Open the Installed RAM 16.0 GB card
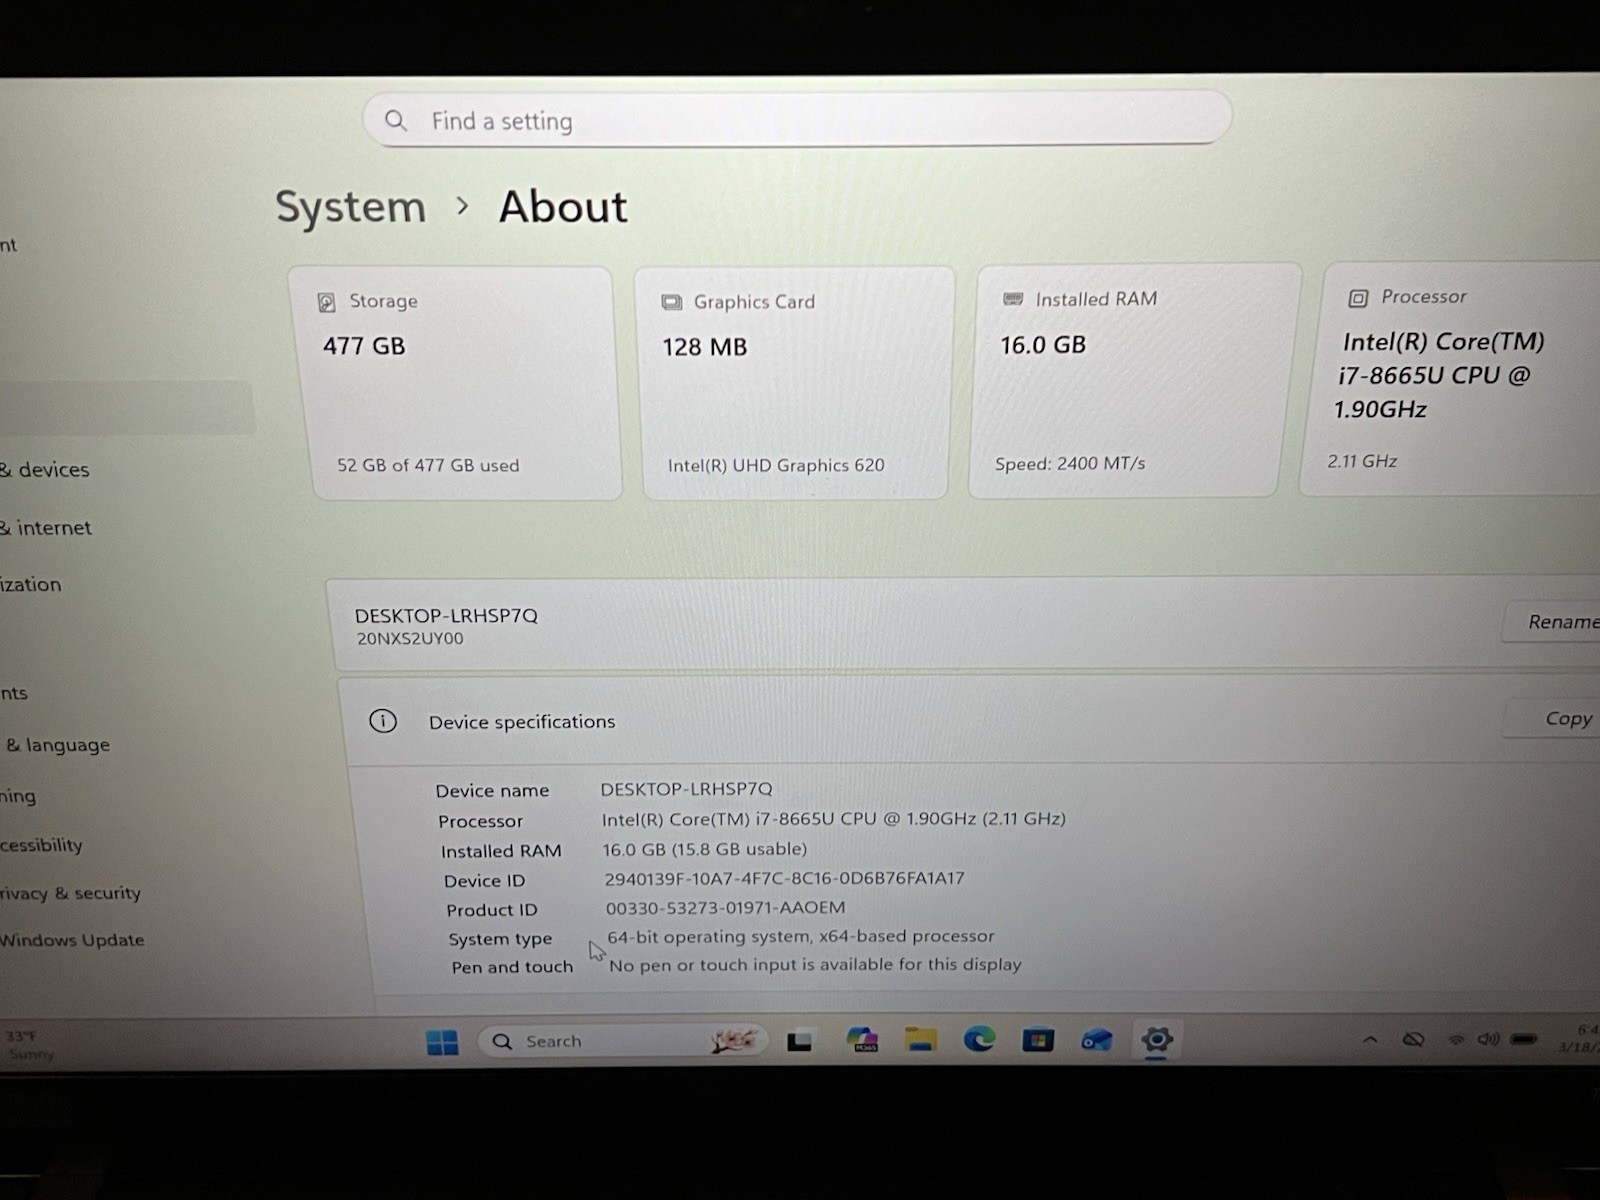Image resolution: width=1600 pixels, height=1200 pixels. [1134, 381]
